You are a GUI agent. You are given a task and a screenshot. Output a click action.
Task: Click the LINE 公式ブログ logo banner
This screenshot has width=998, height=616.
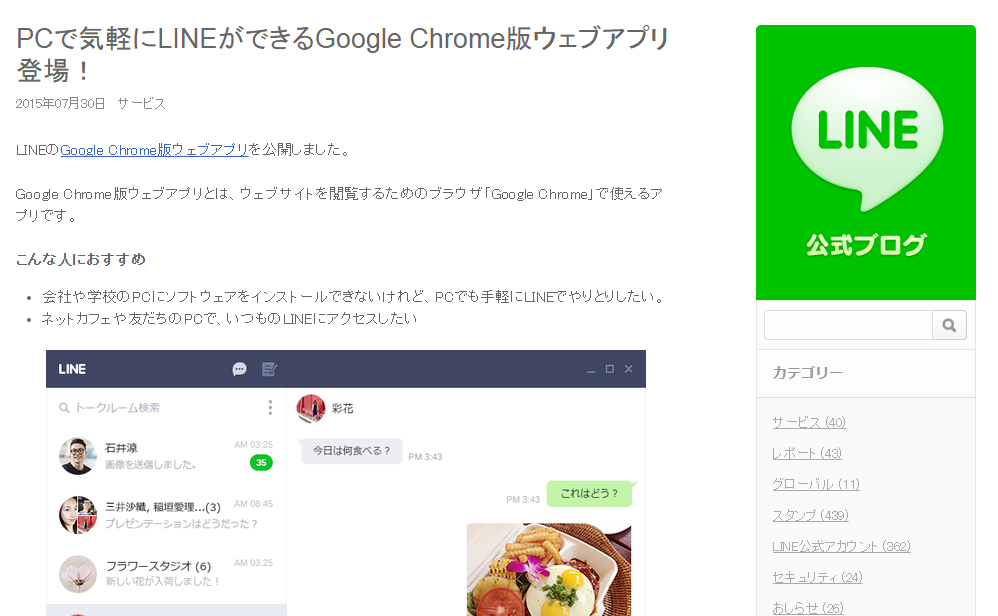coord(866,162)
